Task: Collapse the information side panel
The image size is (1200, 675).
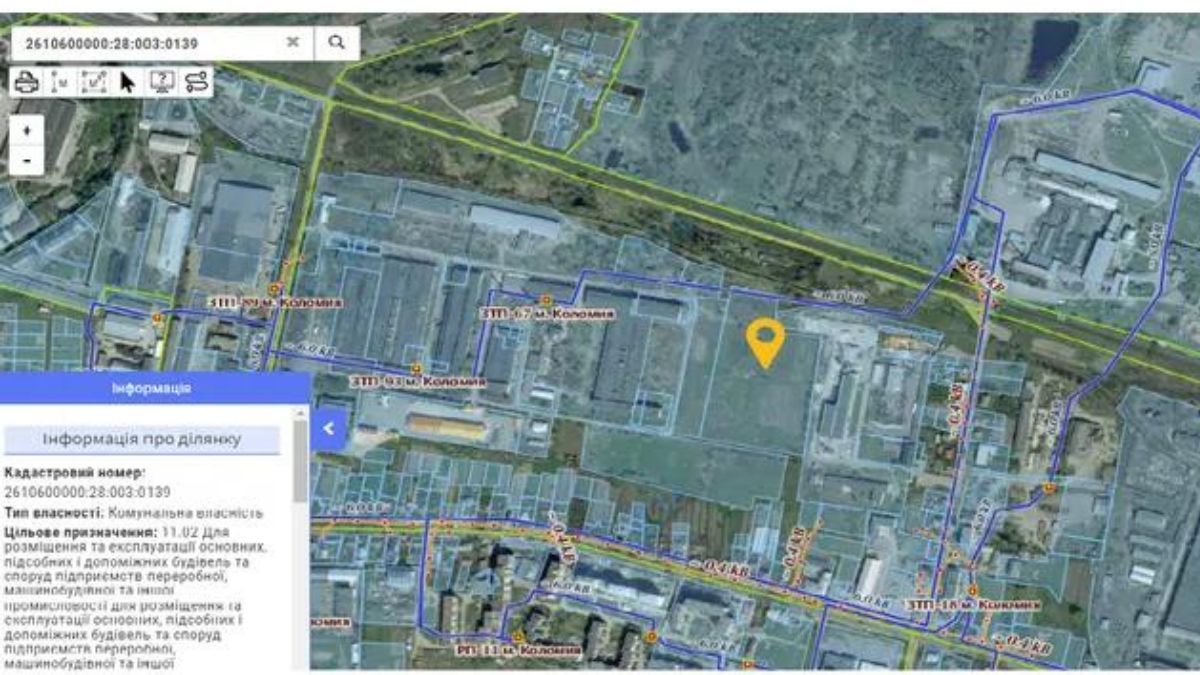Action: tap(329, 429)
